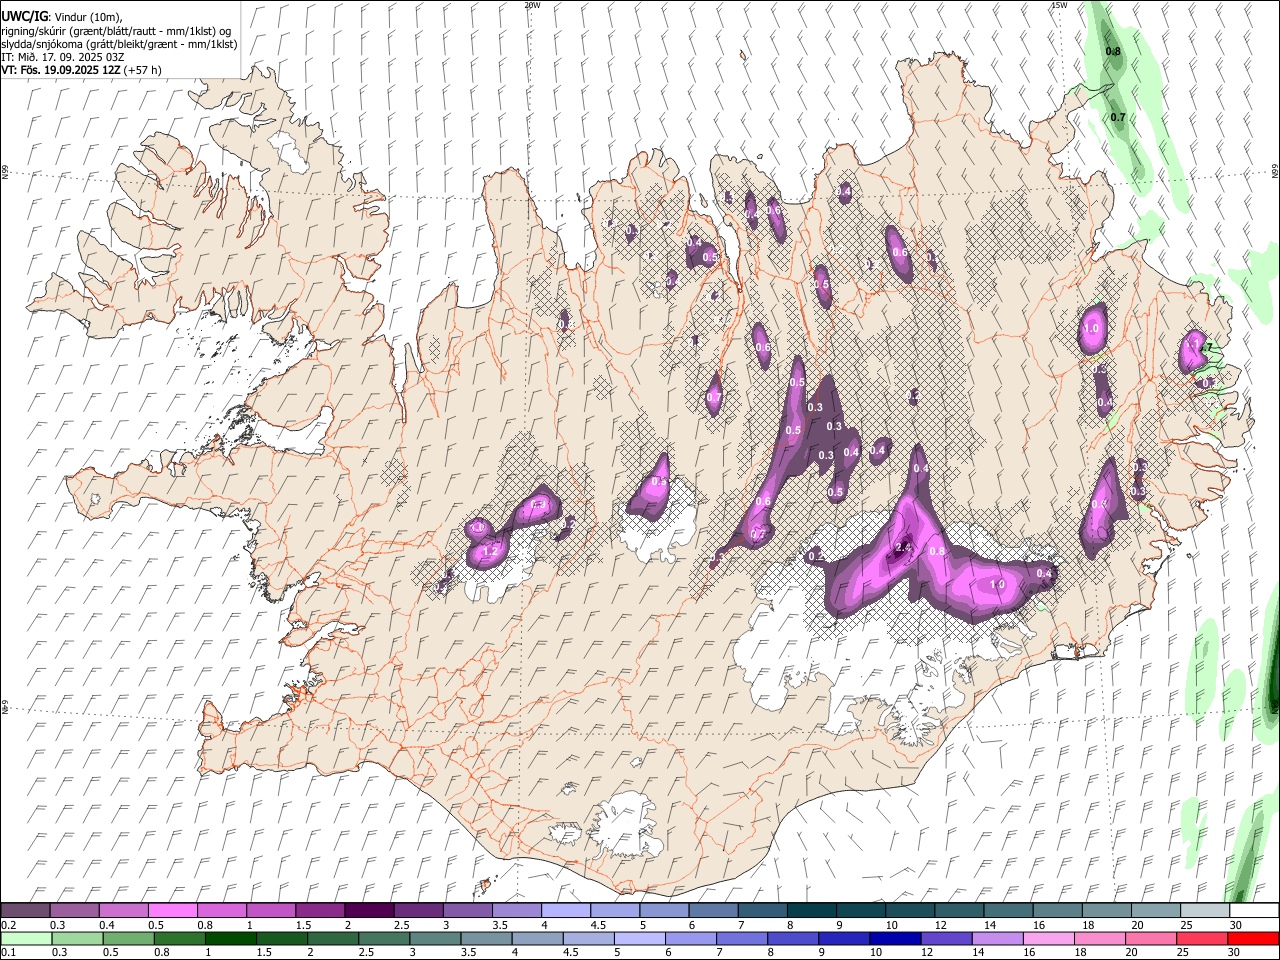
Task: Click the red 25–30 lower scale swatch
Action: 1202,938
